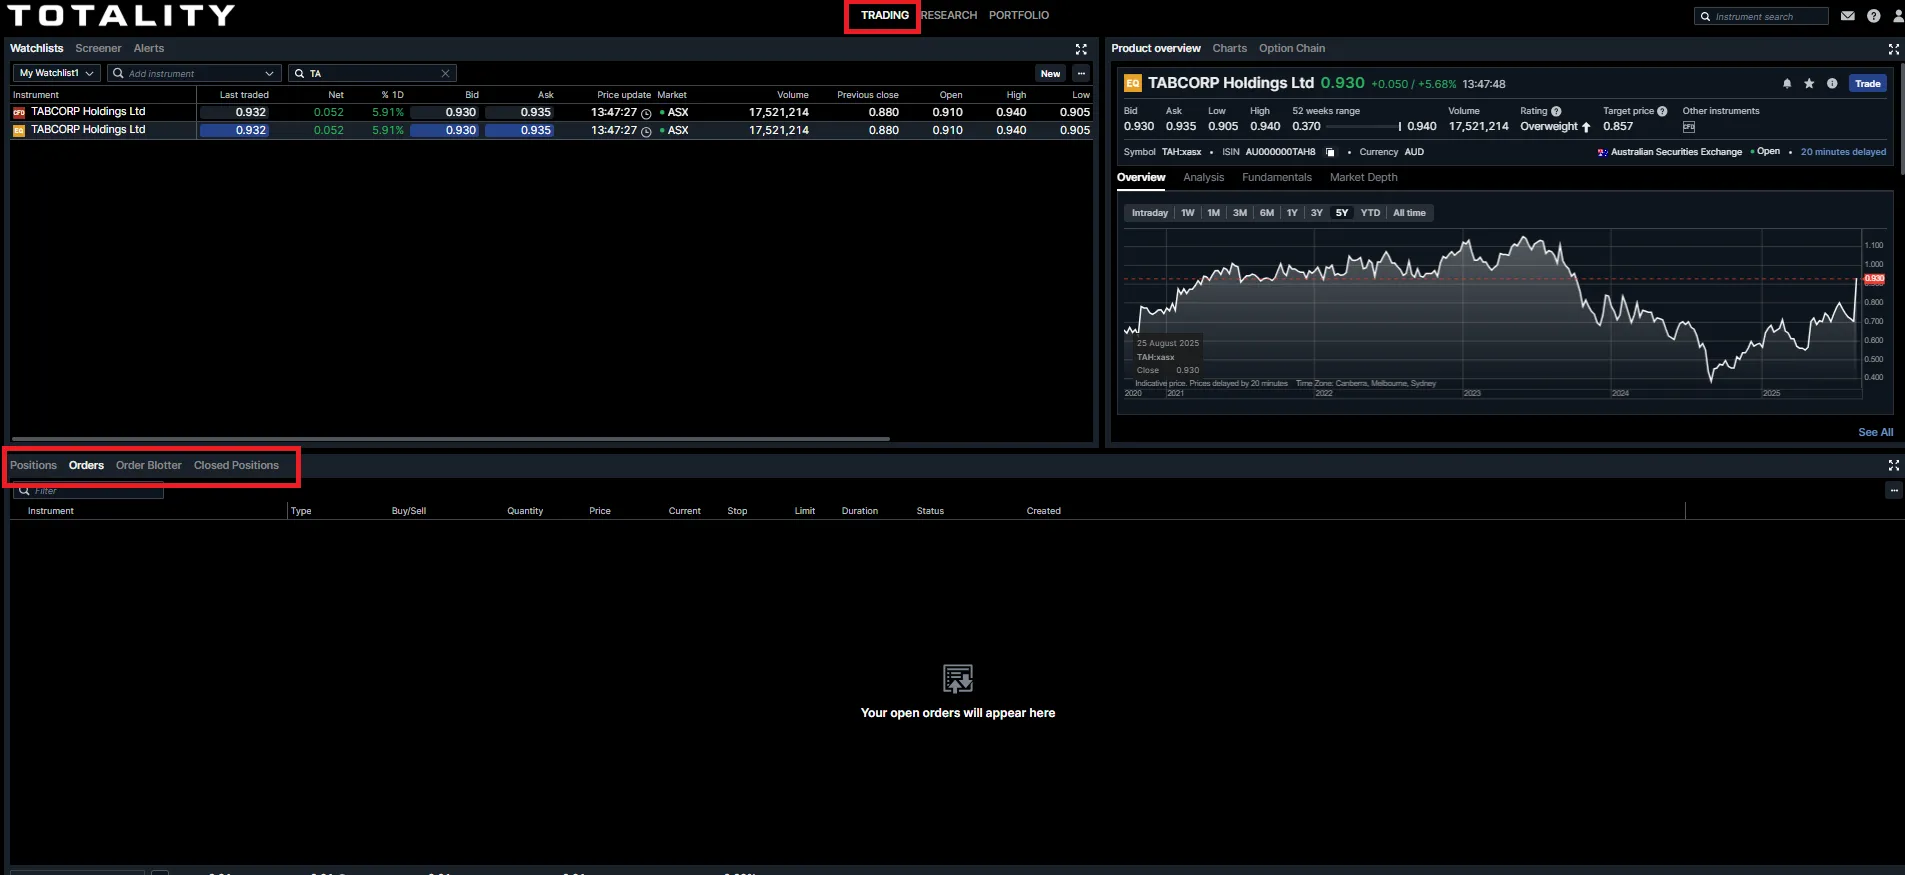Select the All time chart range
Screen dimensions: 1905x875
[1409, 213]
